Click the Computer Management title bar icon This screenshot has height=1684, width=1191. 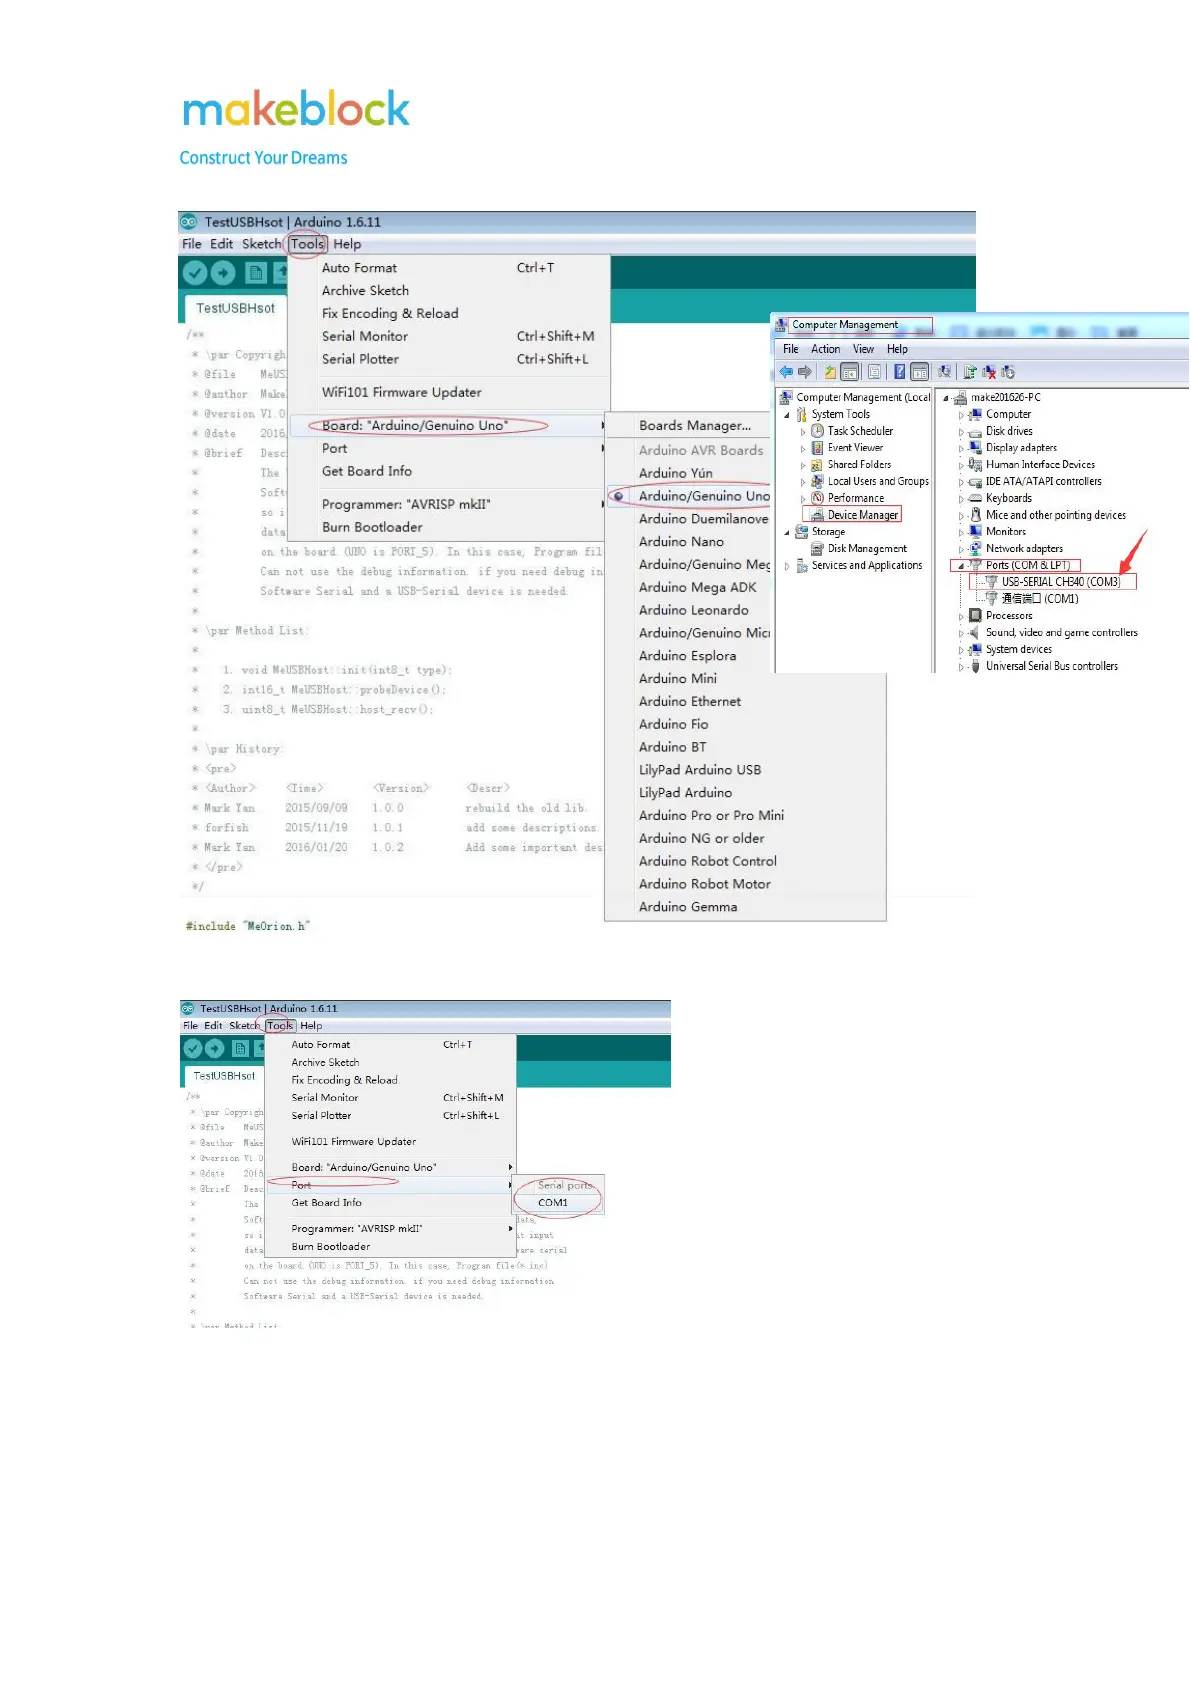[x=781, y=325]
